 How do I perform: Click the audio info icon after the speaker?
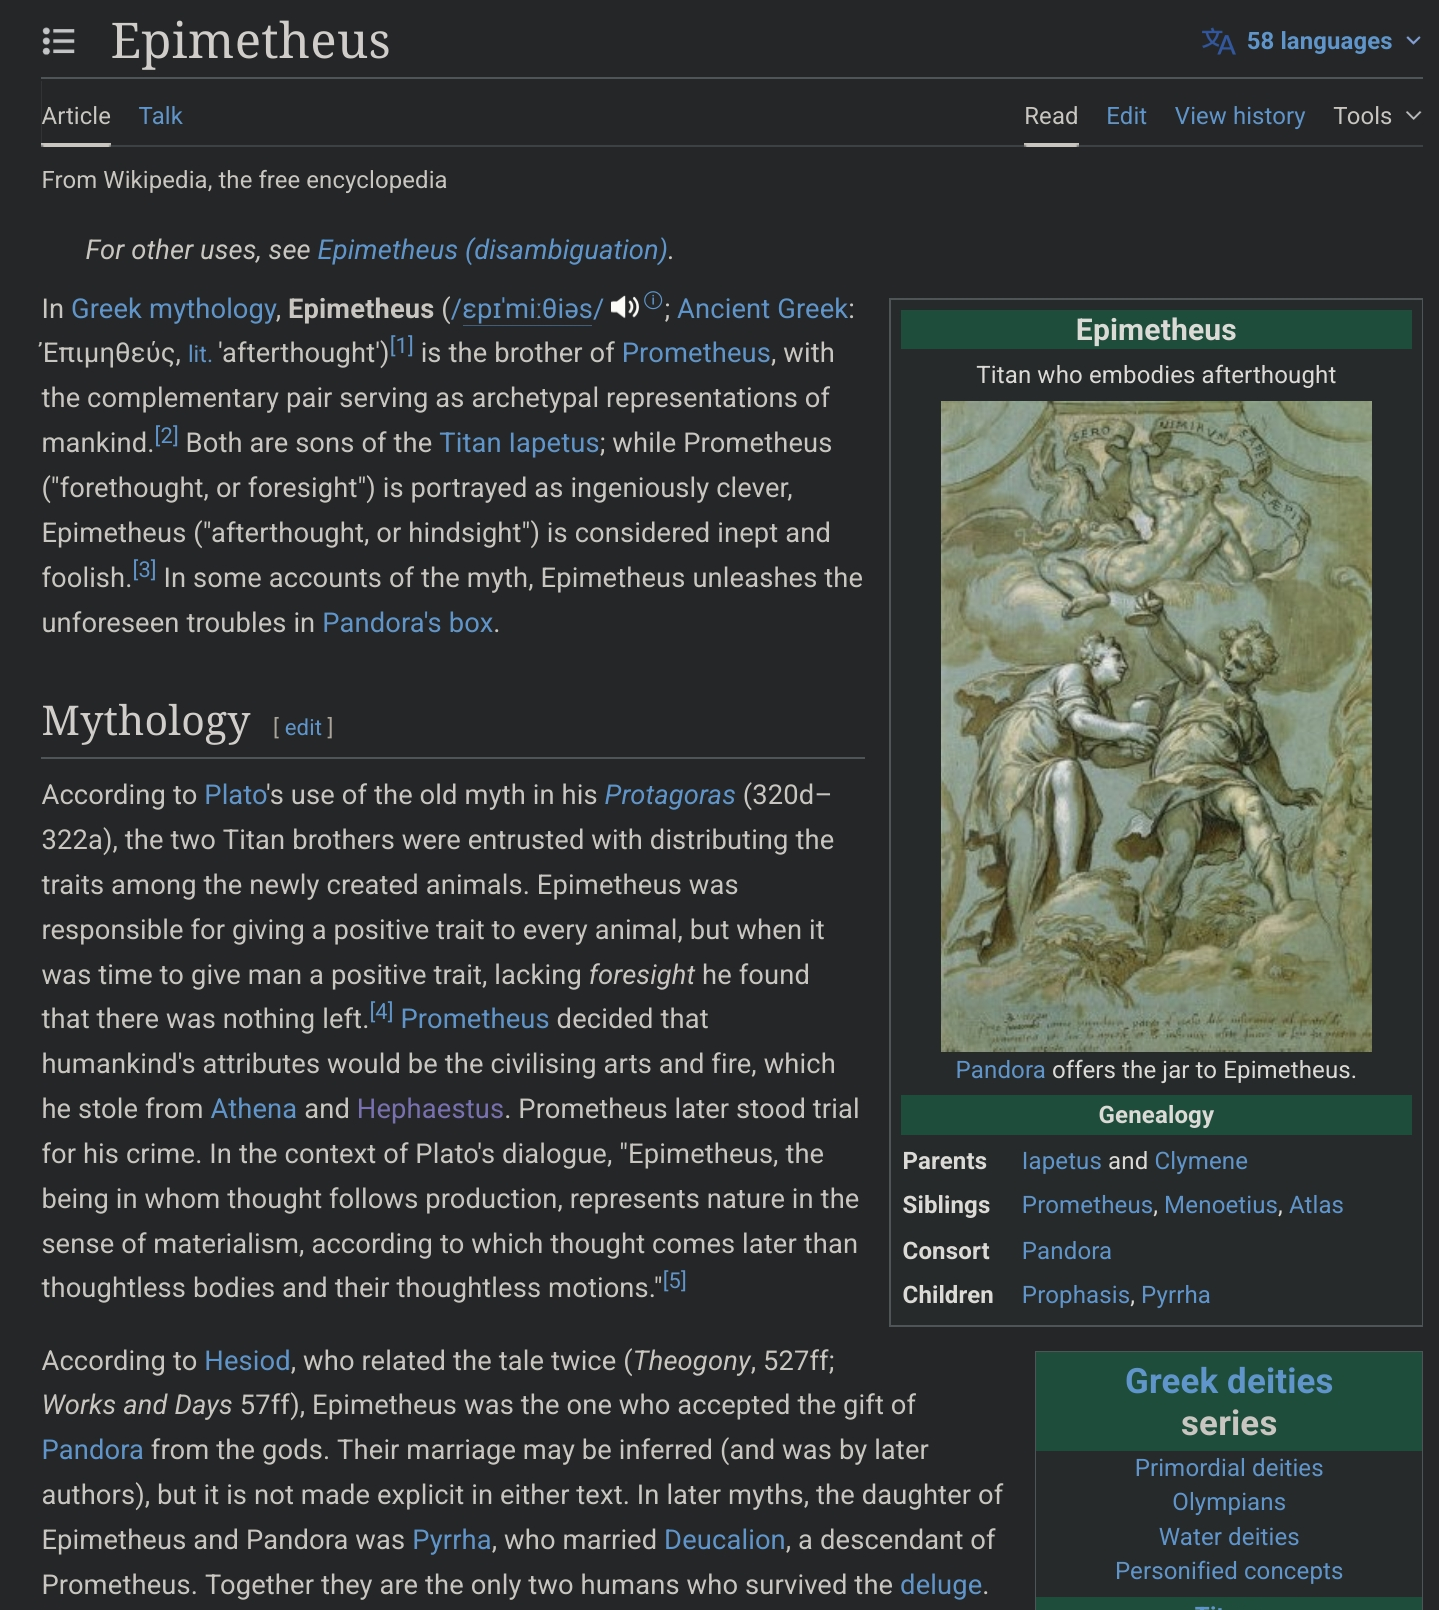tap(653, 300)
